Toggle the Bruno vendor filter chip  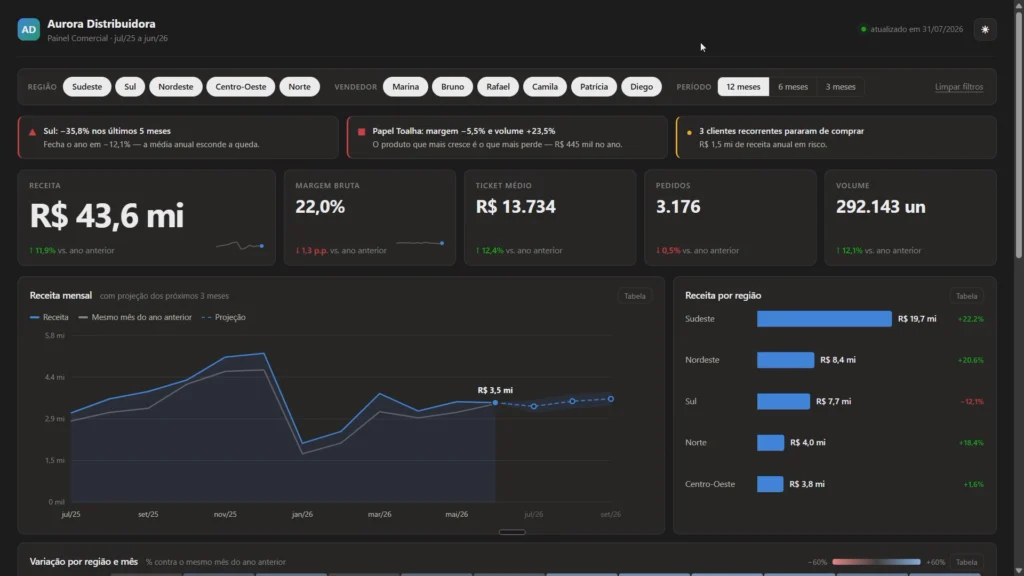(452, 87)
